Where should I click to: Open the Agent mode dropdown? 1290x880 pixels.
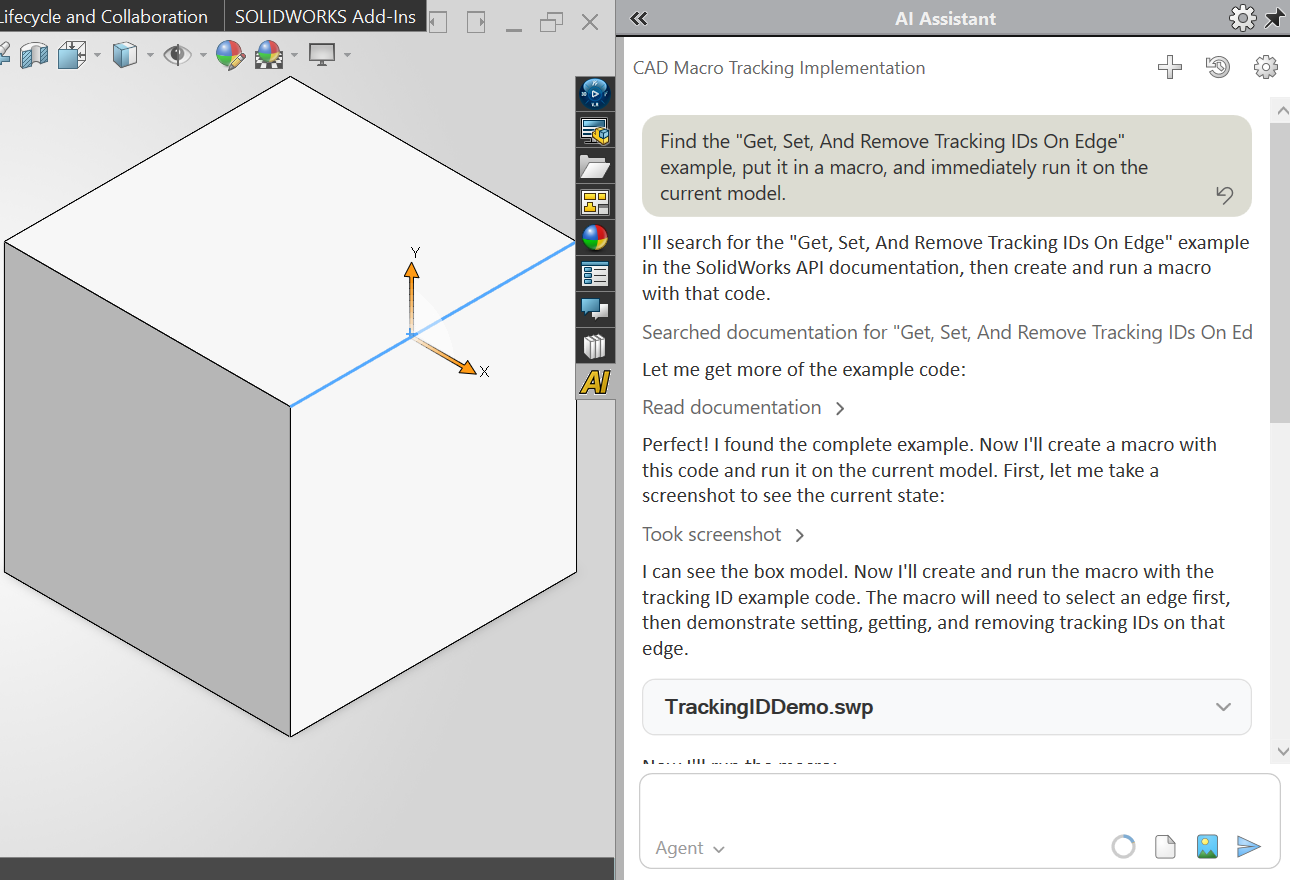(690, 848)
